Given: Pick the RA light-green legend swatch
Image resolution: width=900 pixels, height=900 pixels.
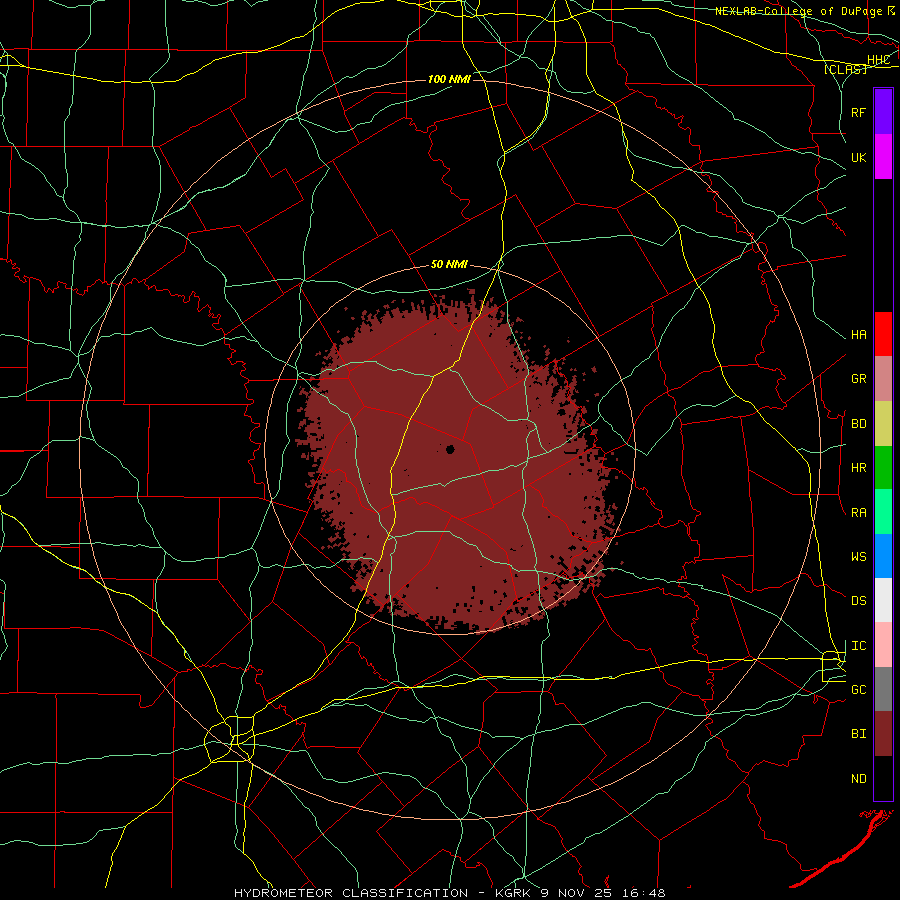Looking at the screenshot, I should [x=883, y=512].
